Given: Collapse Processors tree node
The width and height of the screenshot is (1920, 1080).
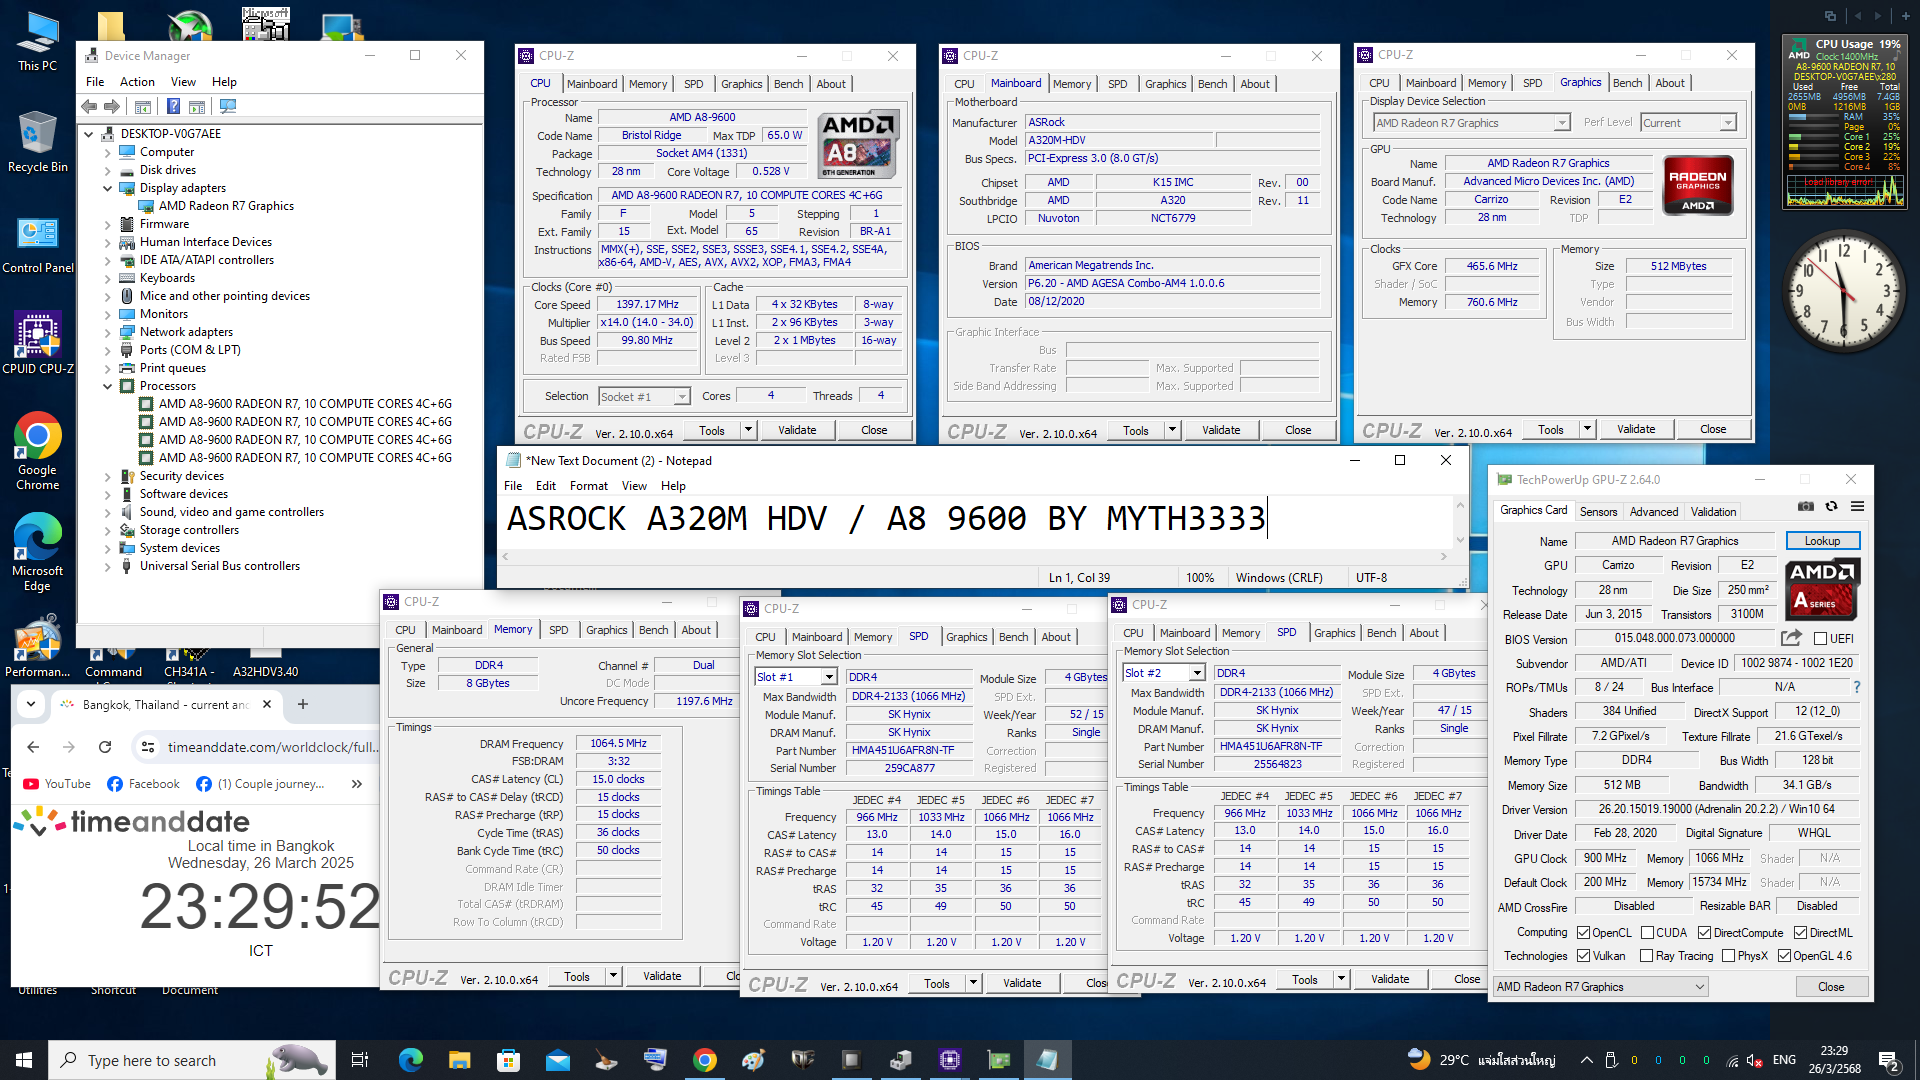Looking at the screenshot, I should [x=107, y=386].
